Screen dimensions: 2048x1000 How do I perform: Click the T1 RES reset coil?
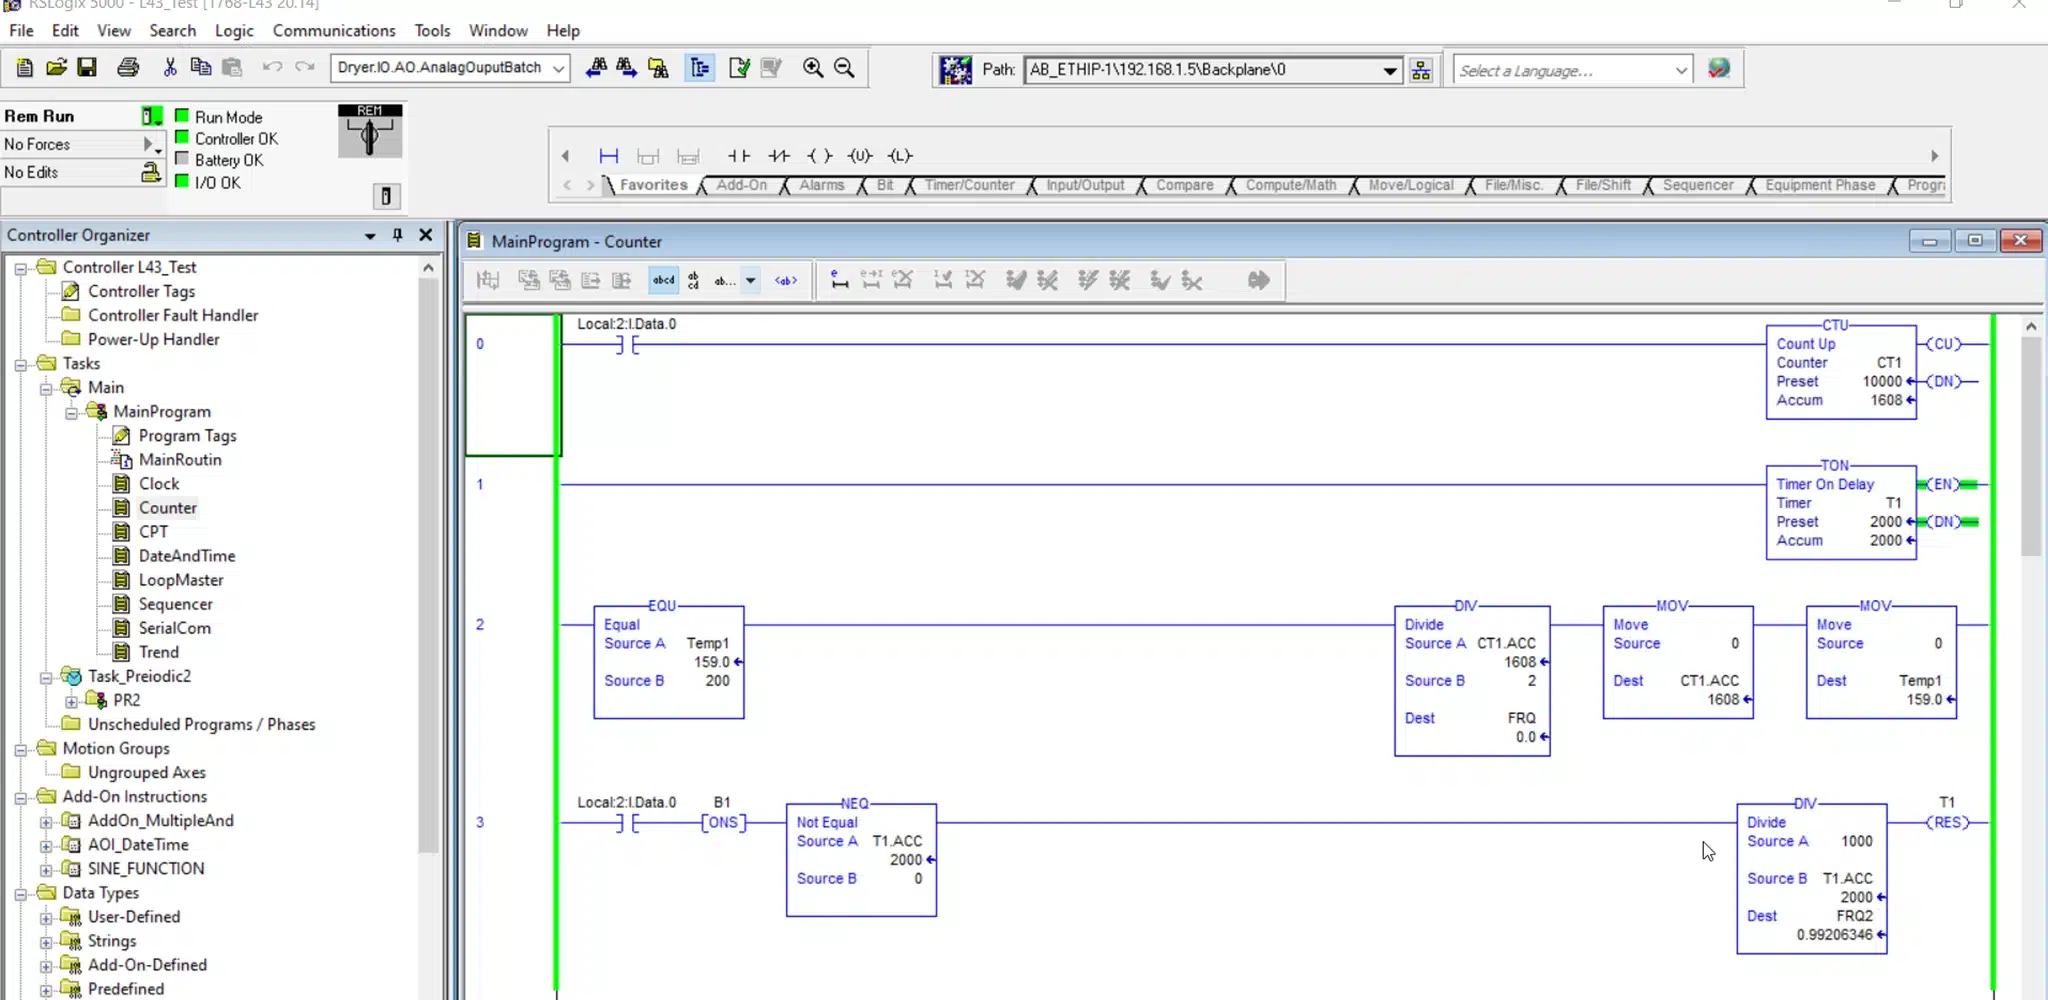point(1947,822)
